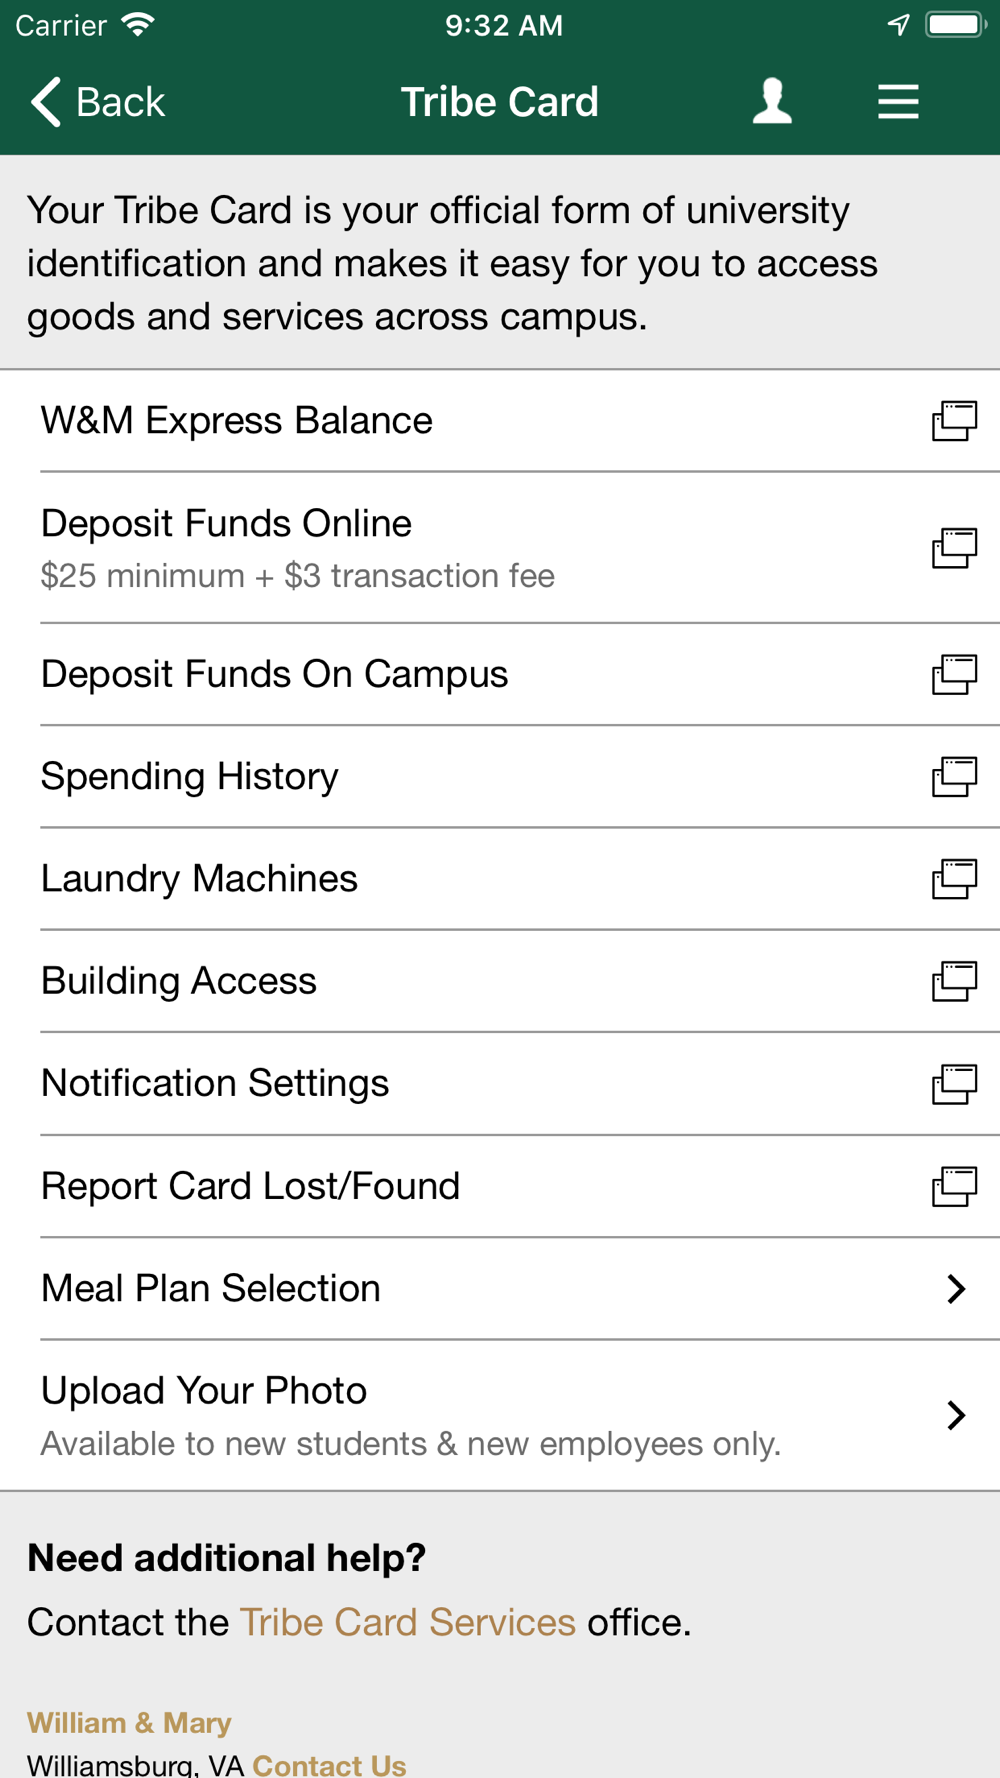The height and width of the screenshot is (1778, 1000).
Task: Tap the external window icon beside Deposit Funds Online
Action: [x=954, y=548]
